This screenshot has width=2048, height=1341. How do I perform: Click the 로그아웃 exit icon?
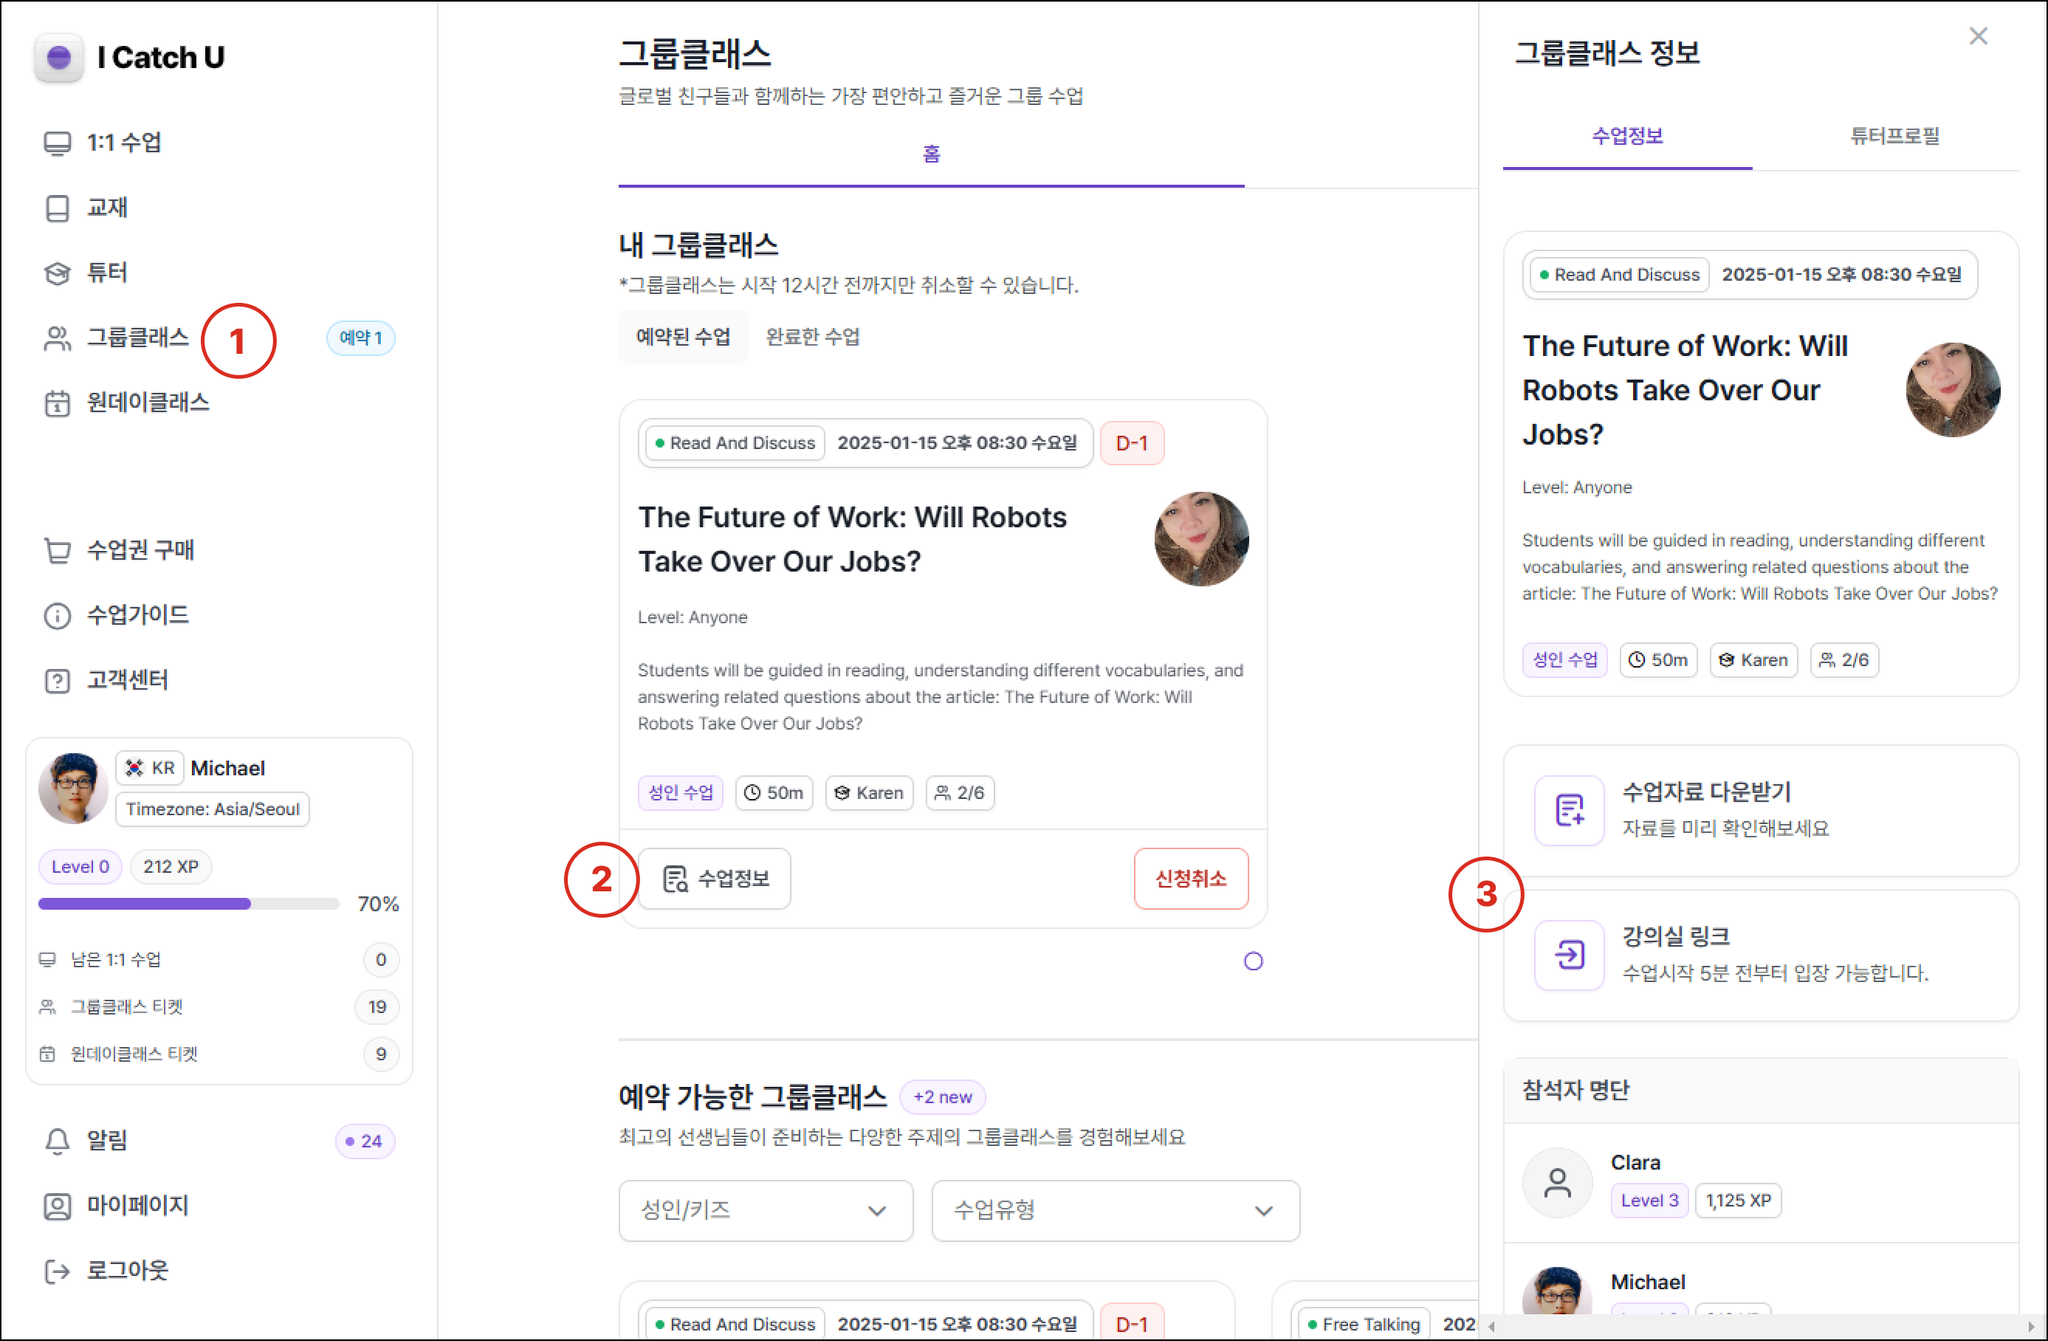57,1271
